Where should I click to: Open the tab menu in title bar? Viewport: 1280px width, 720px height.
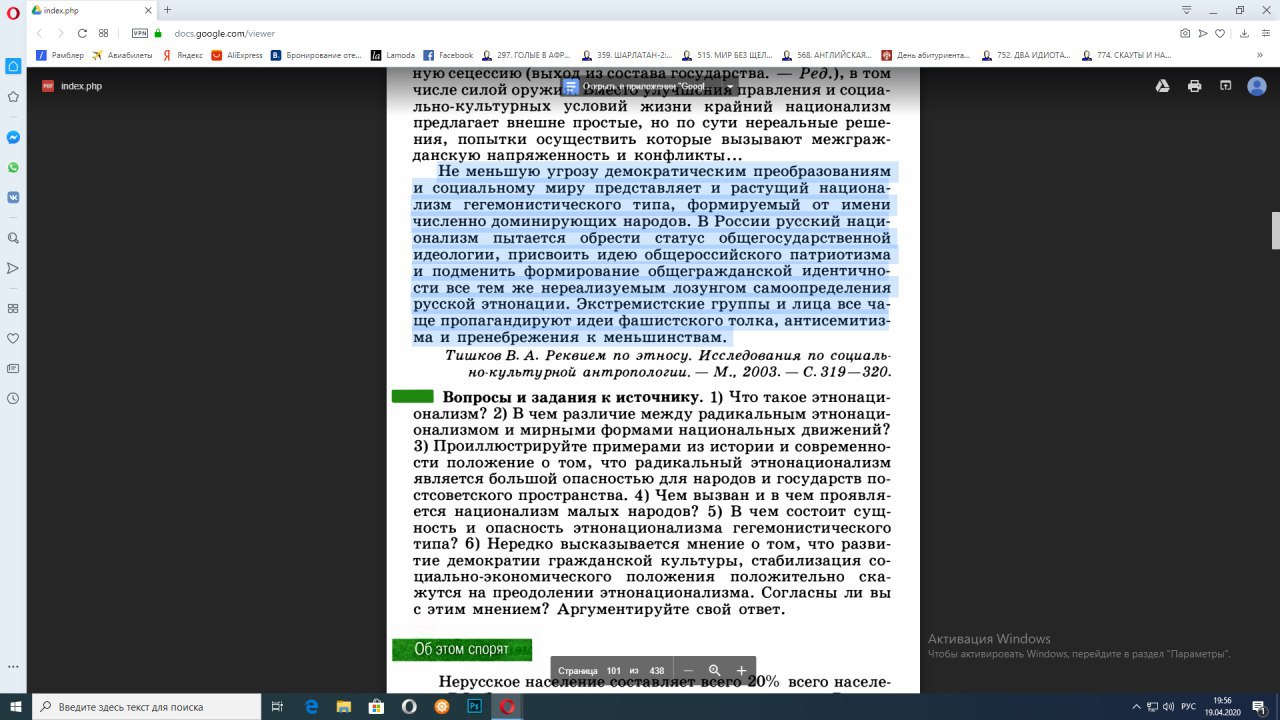(1186, 10)
